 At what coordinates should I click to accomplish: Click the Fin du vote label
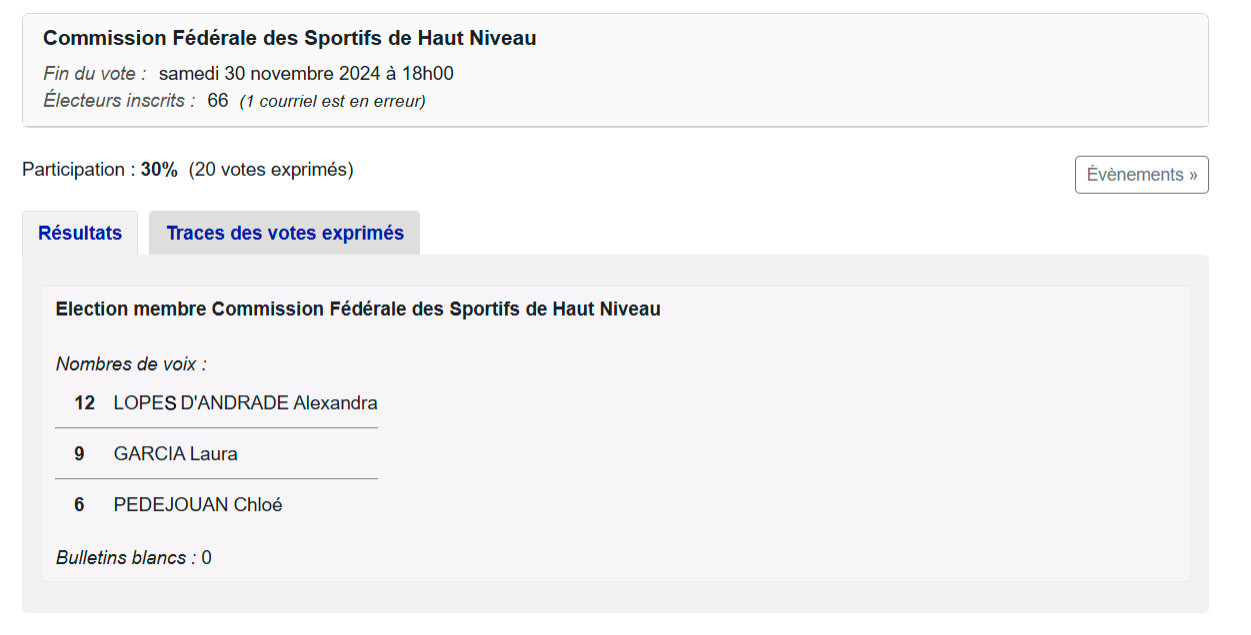click(x=95, y=73)
